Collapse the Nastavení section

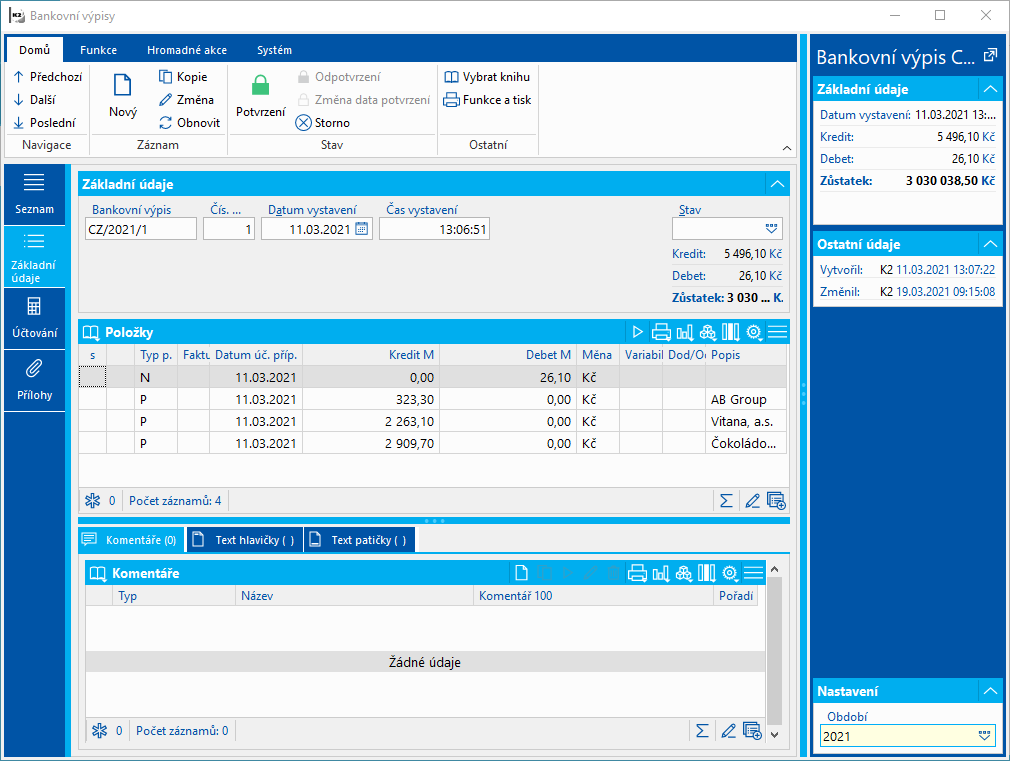(990, 691)
